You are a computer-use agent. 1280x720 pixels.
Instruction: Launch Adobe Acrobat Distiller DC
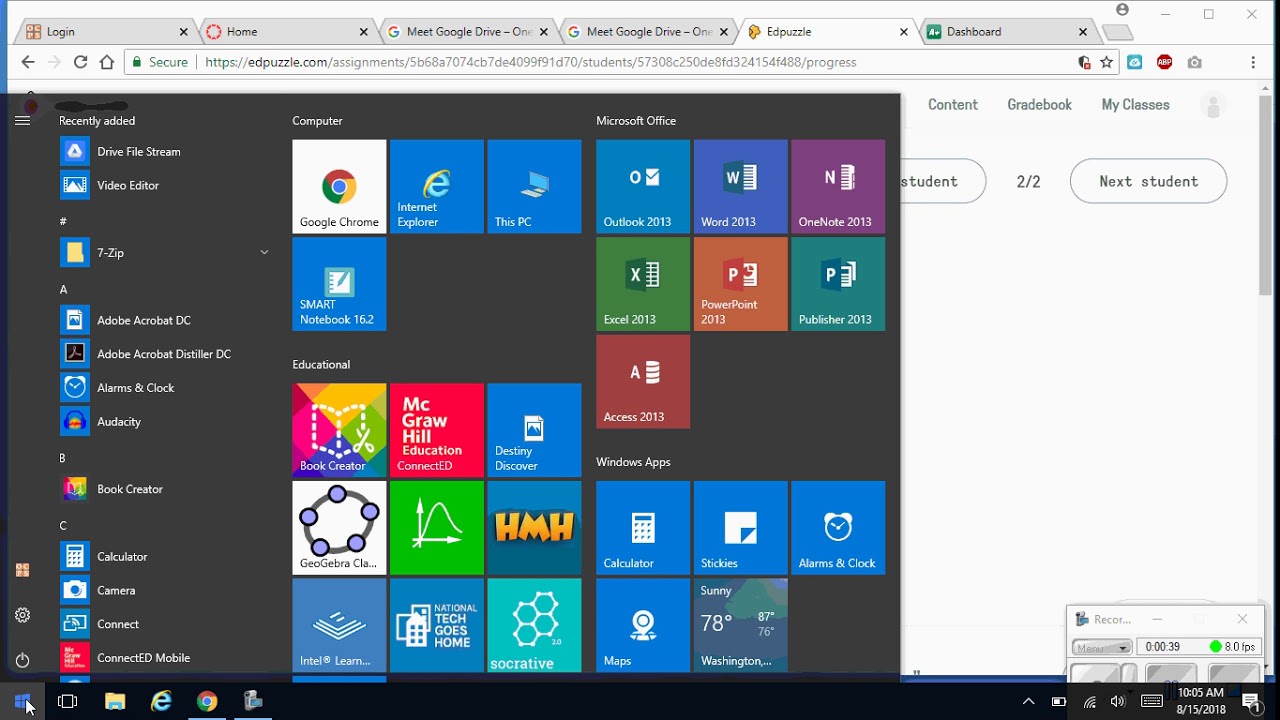click(x=165, y=354)
